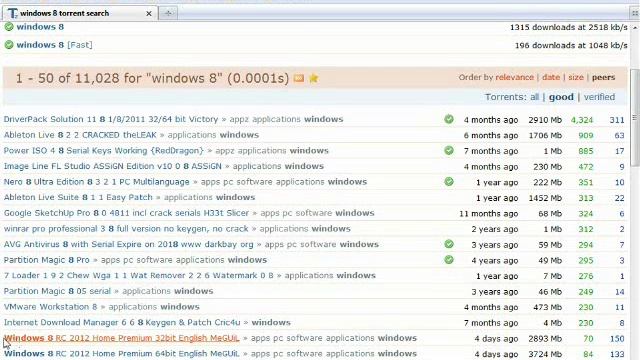This screenshot has height=360, width=640.
Task: Click the scrollbar up arrow
Action: [635, 27]
